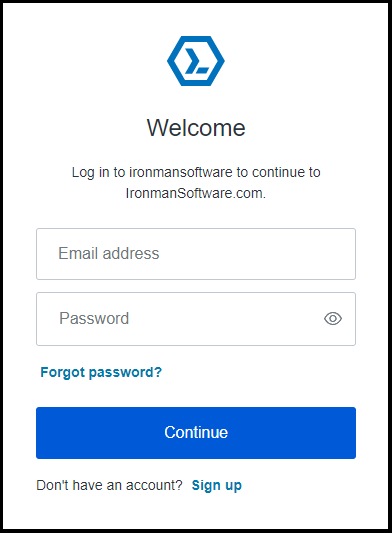Focus the Password input field
The image size is (392, 533).
pyautogui.click(x=196, y=319)
